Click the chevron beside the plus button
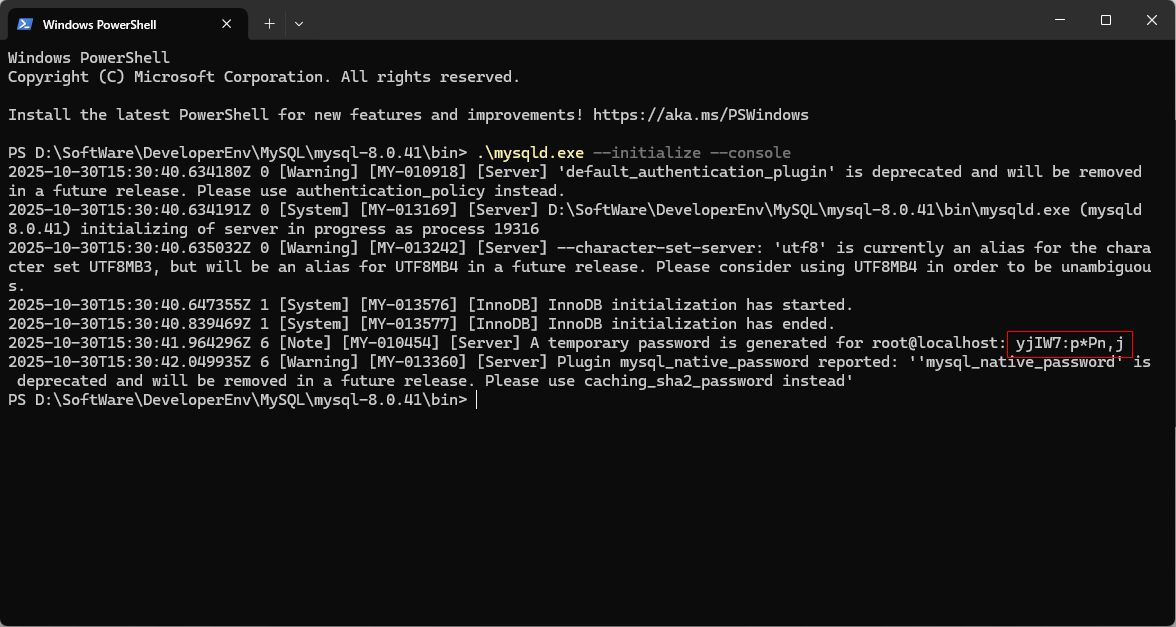This screenshot has height=627, width=1176. pos(299,23)
